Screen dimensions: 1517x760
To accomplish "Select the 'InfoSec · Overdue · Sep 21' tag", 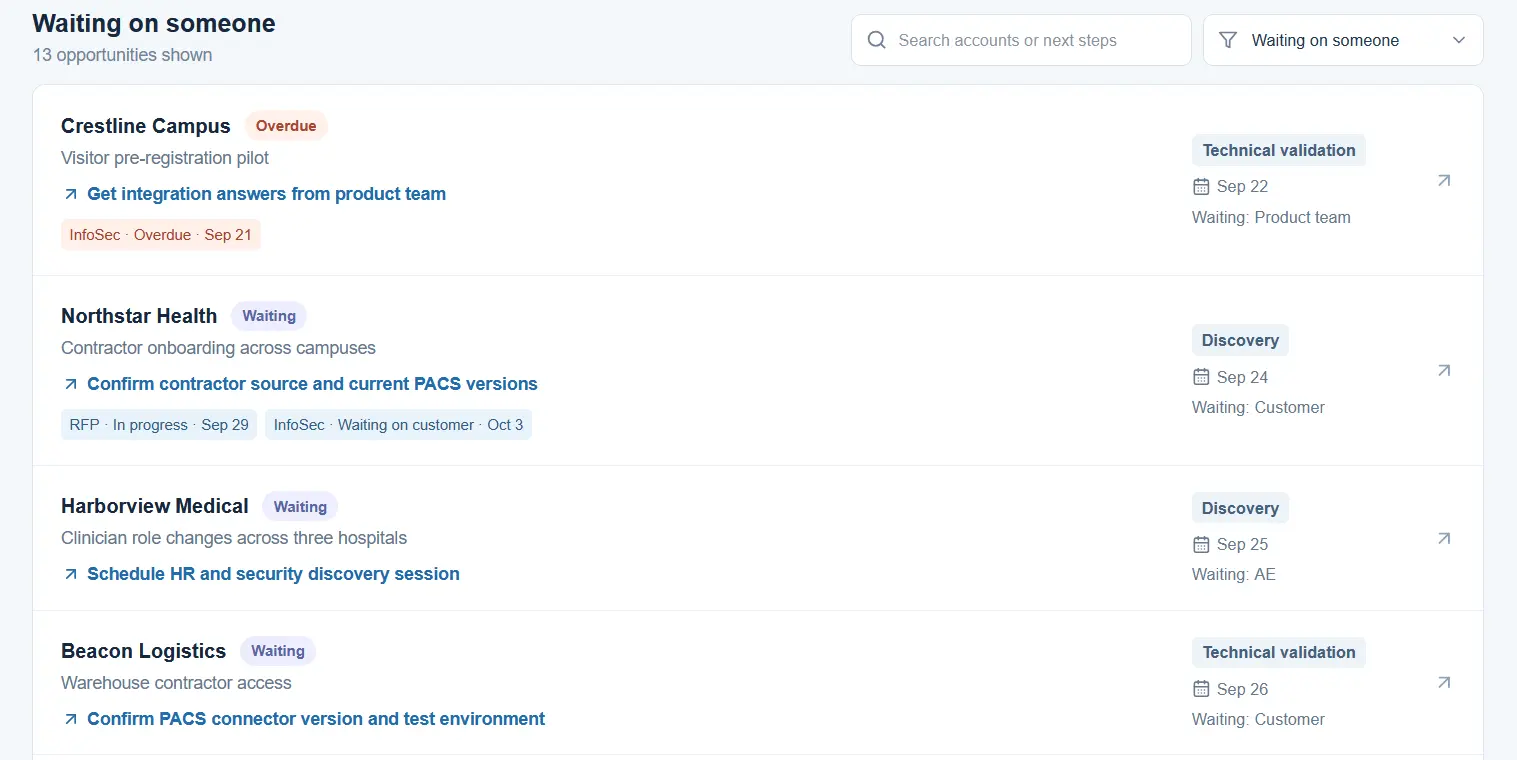I will tap(161, 235).
